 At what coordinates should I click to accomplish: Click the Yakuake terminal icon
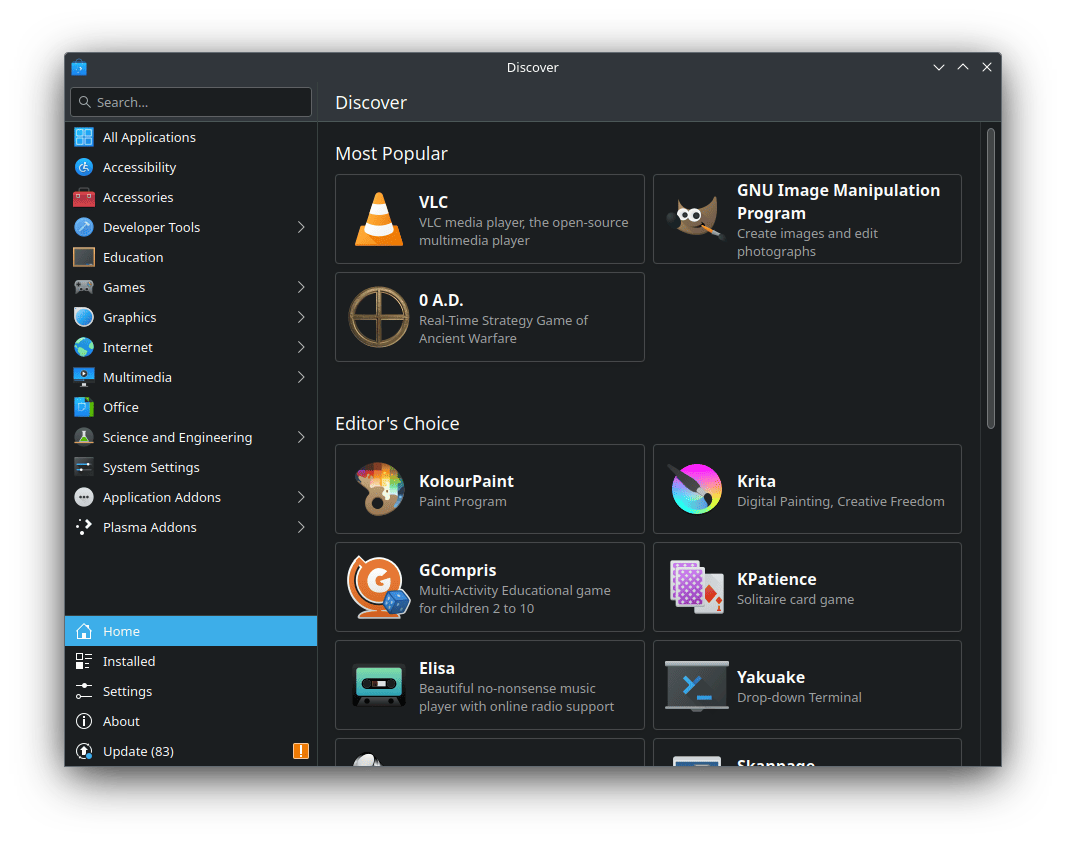(696, 685)
